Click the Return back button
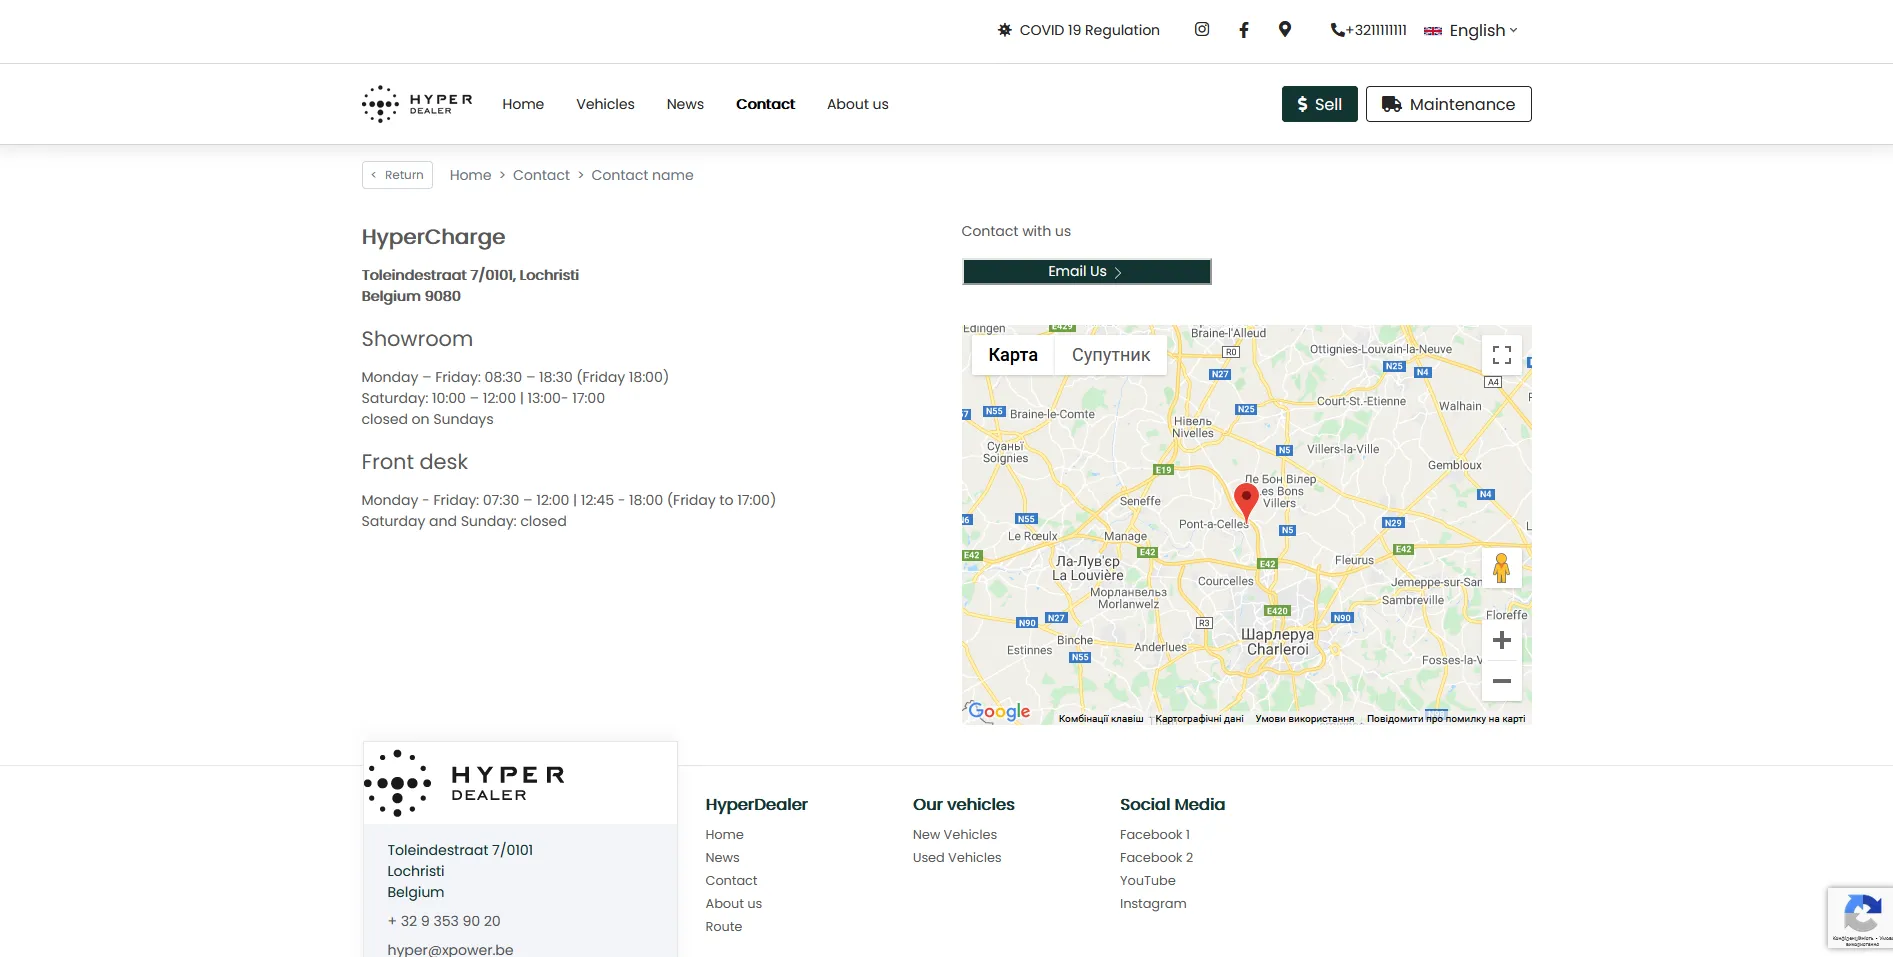 (x=397, y=175)
